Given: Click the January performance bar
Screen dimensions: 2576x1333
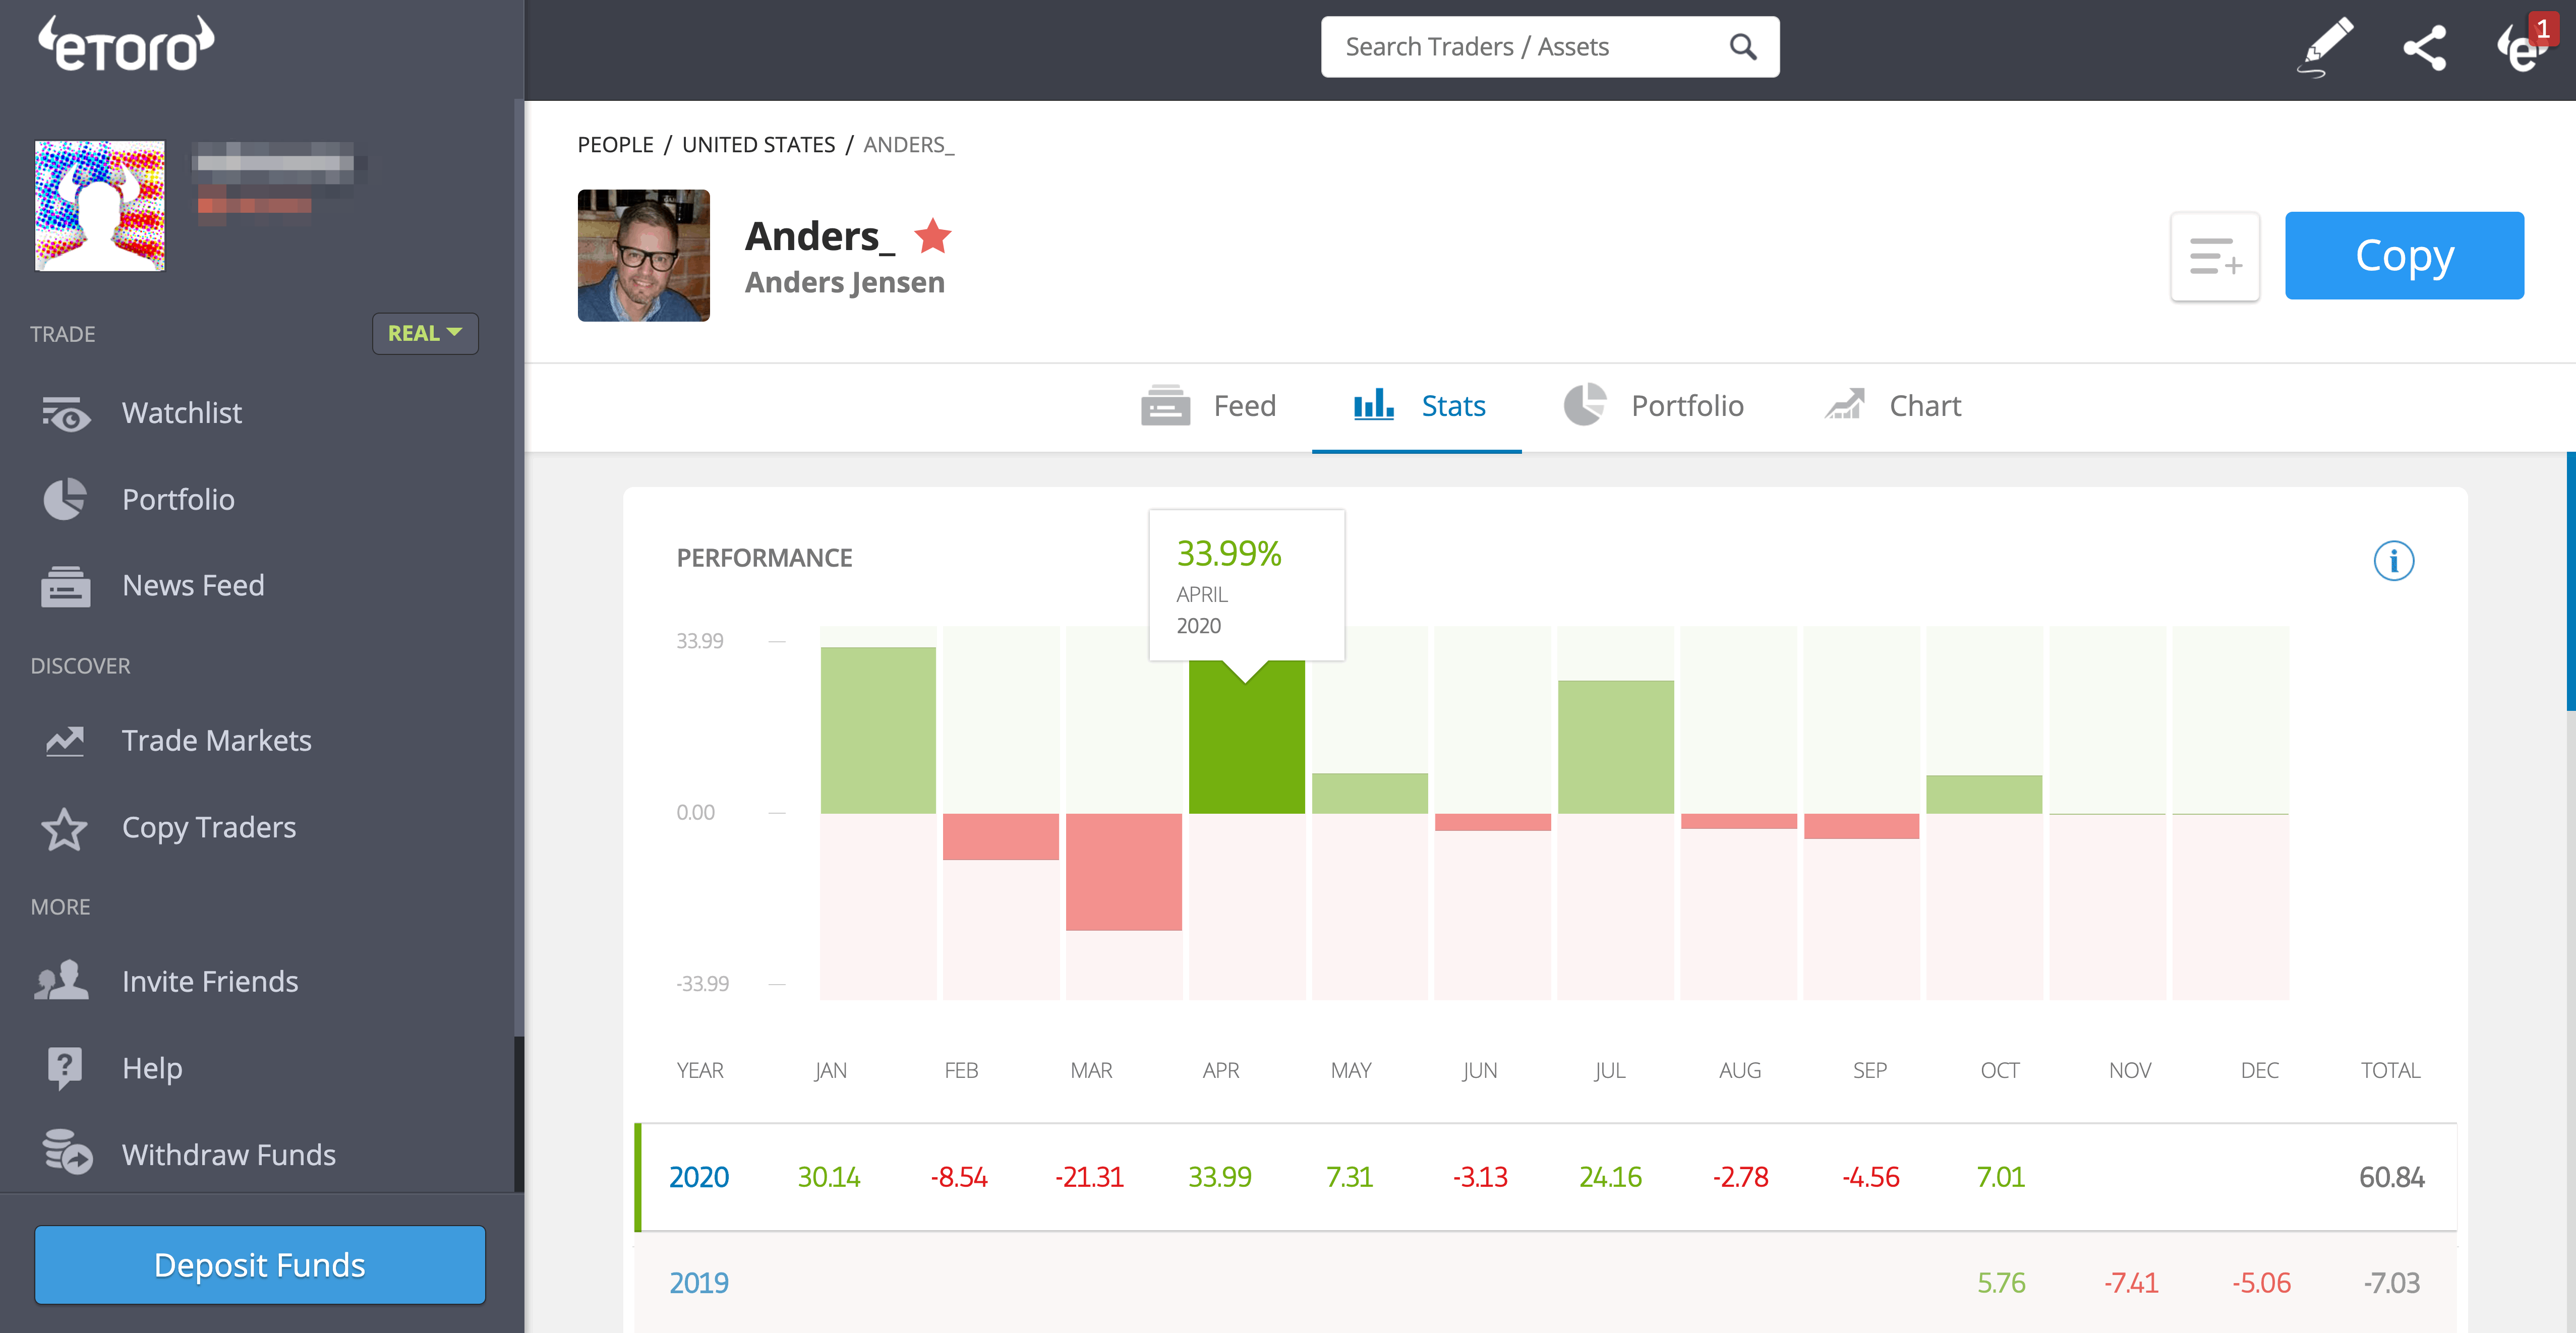Looking at the screenshot, I should 878,730.
